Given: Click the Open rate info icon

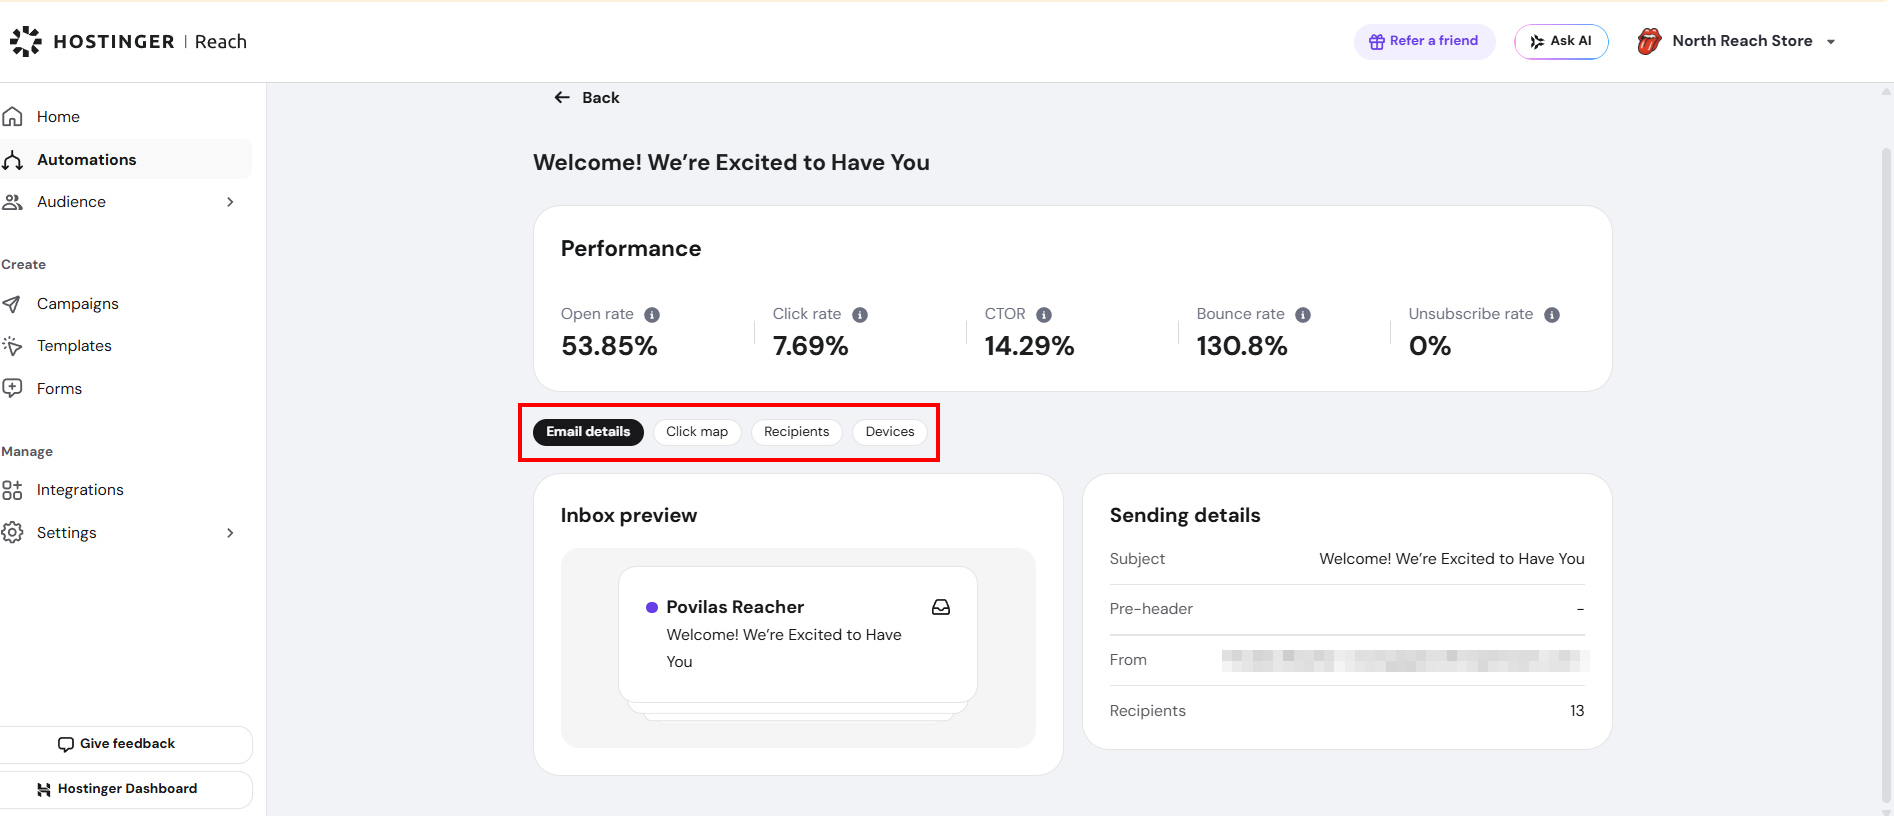Looking at the screenshot, I should click(652, 315).
